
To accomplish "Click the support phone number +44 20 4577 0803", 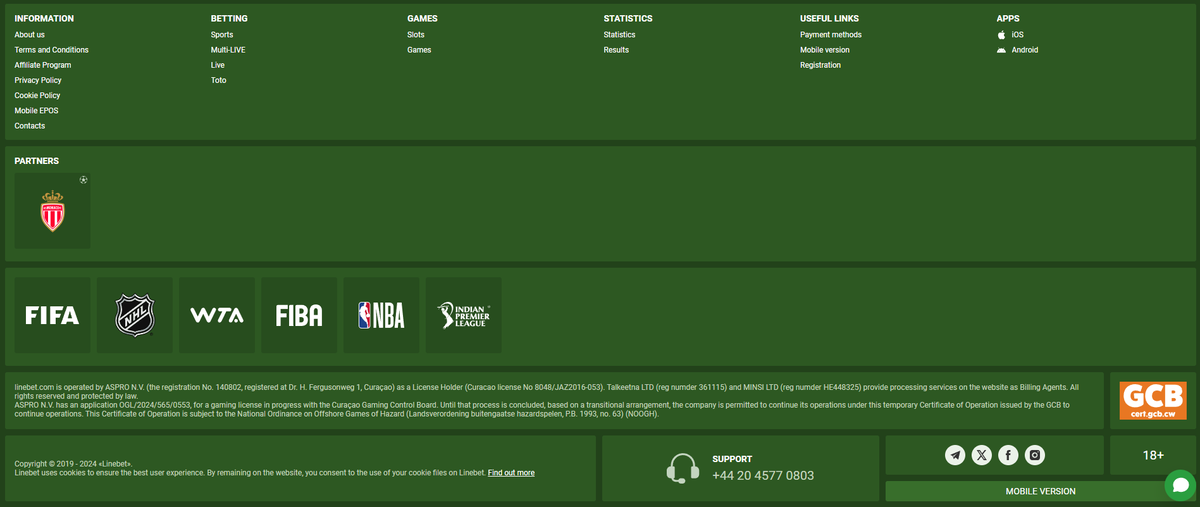I will point(763,476).
